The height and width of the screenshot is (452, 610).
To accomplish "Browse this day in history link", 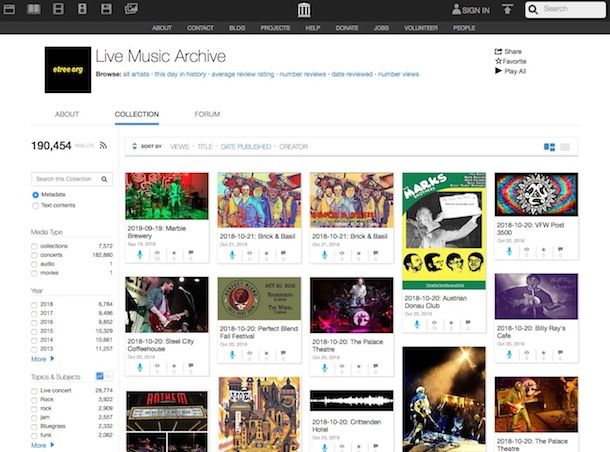I will pyautogui.click(x=181, y=74).
